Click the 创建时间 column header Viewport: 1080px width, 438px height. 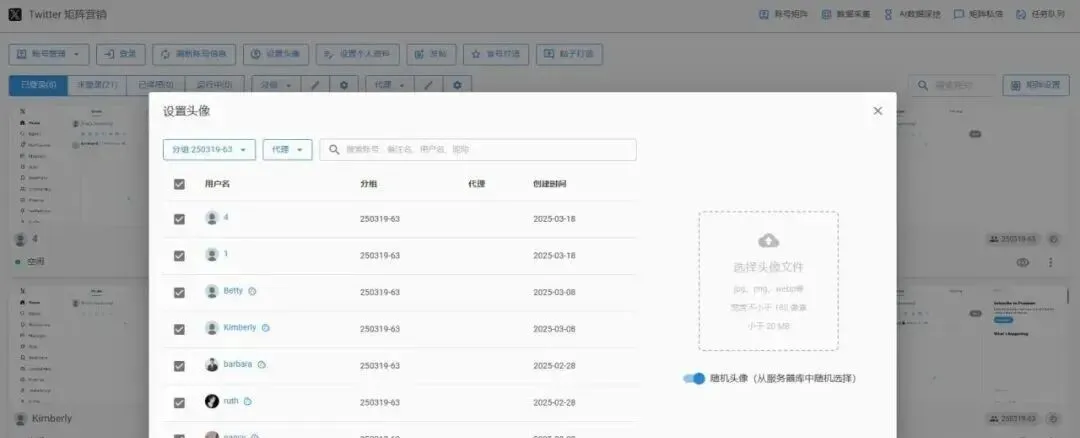pyautogui.click(x=550, y=184)
